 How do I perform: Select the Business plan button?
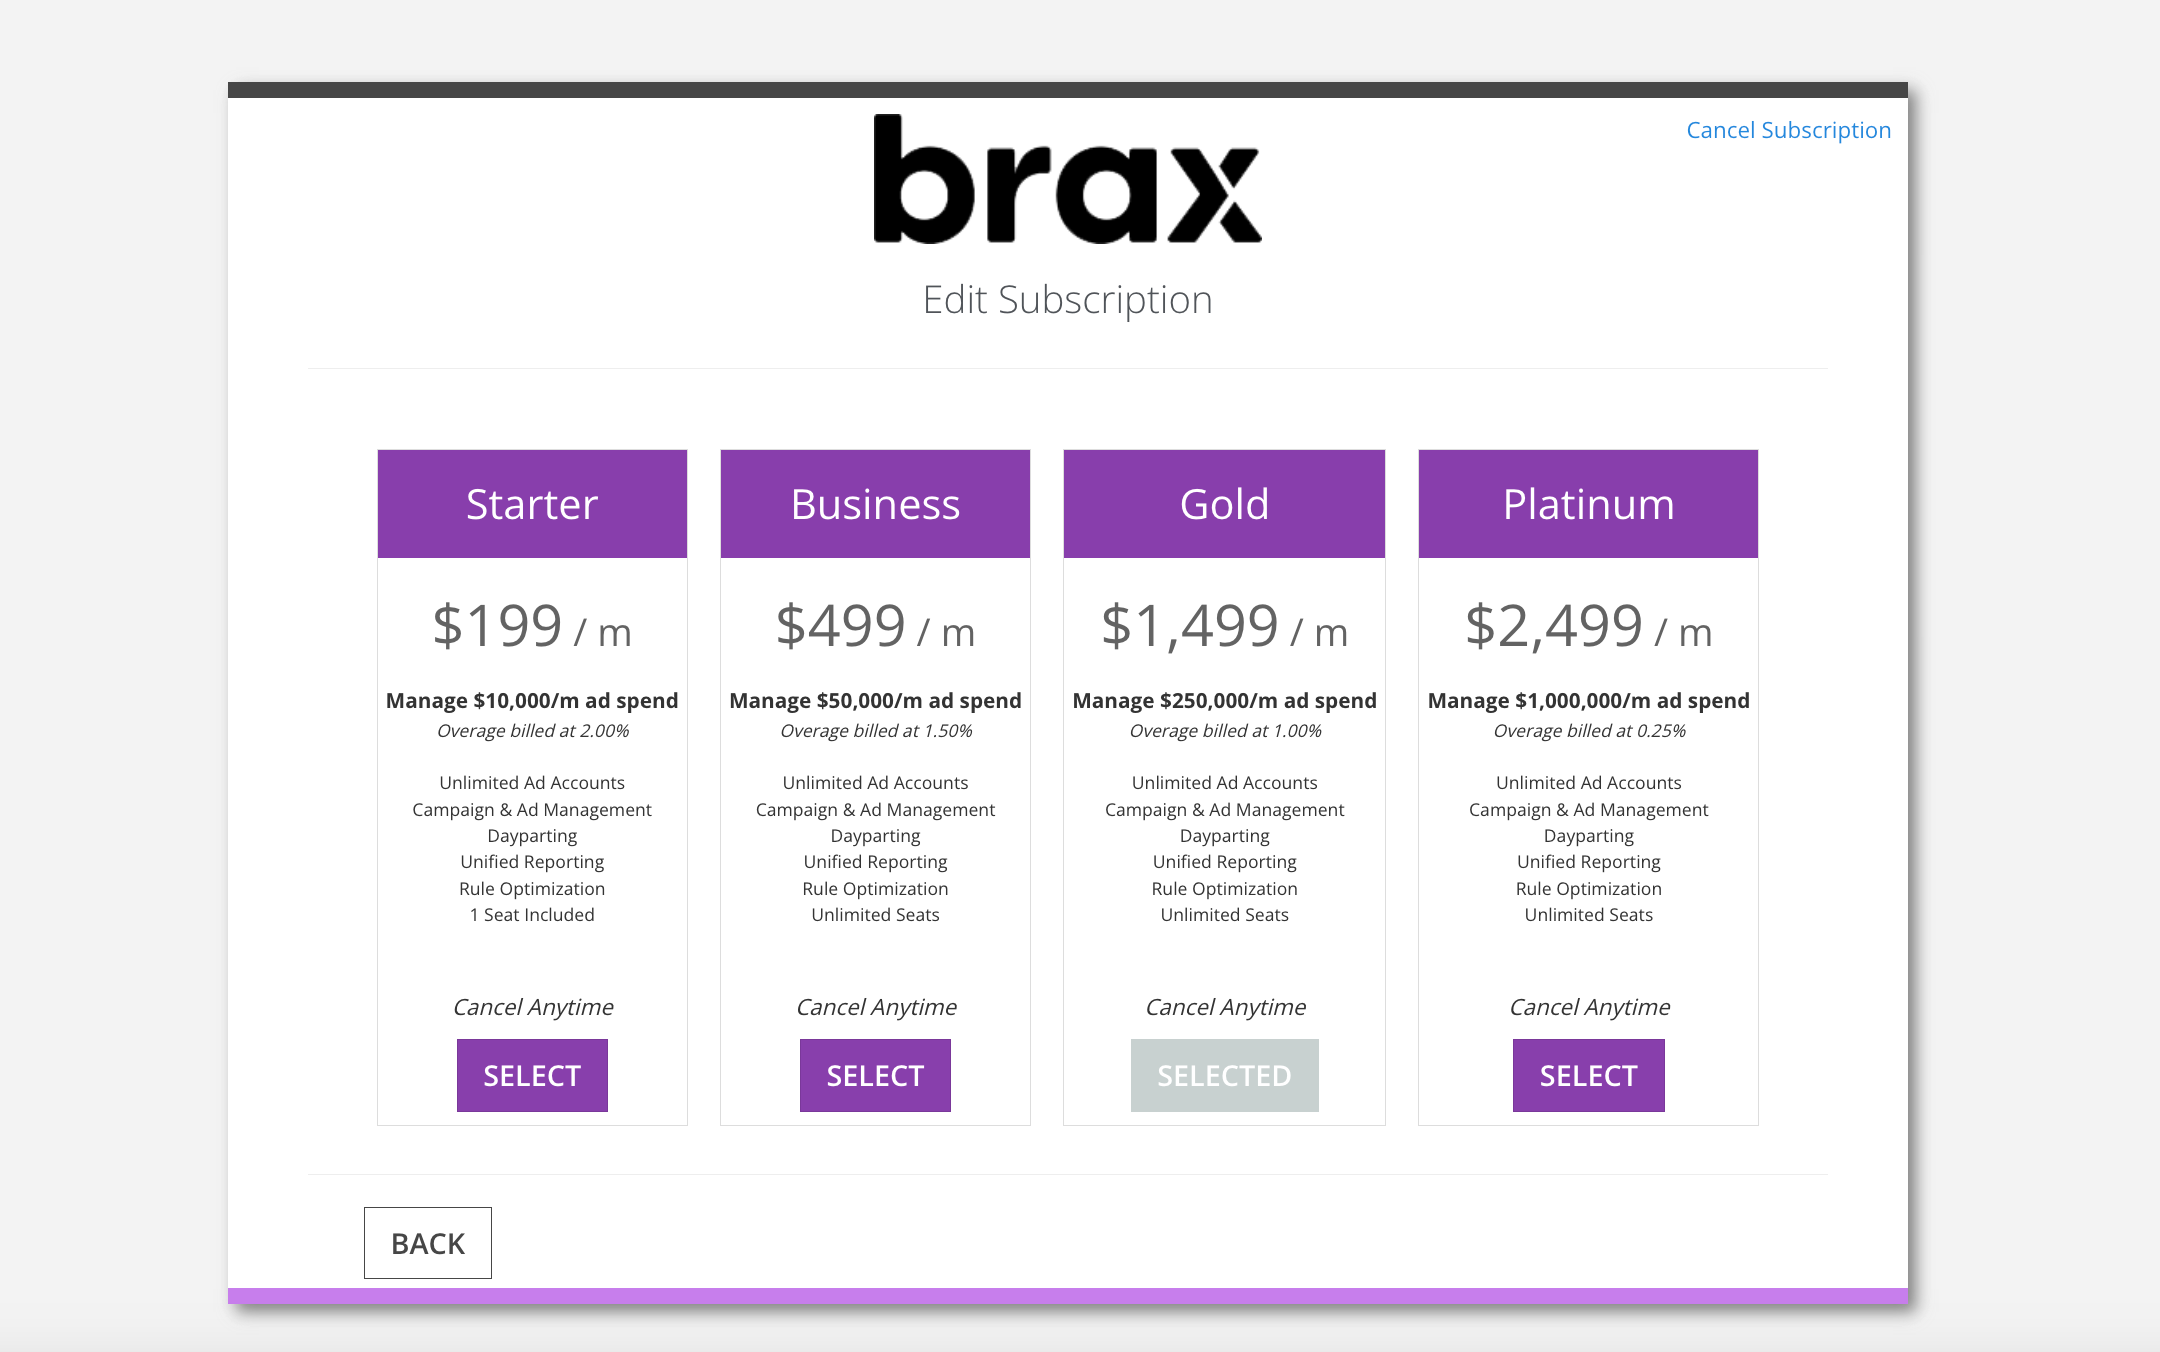[x=875, y=1075]
